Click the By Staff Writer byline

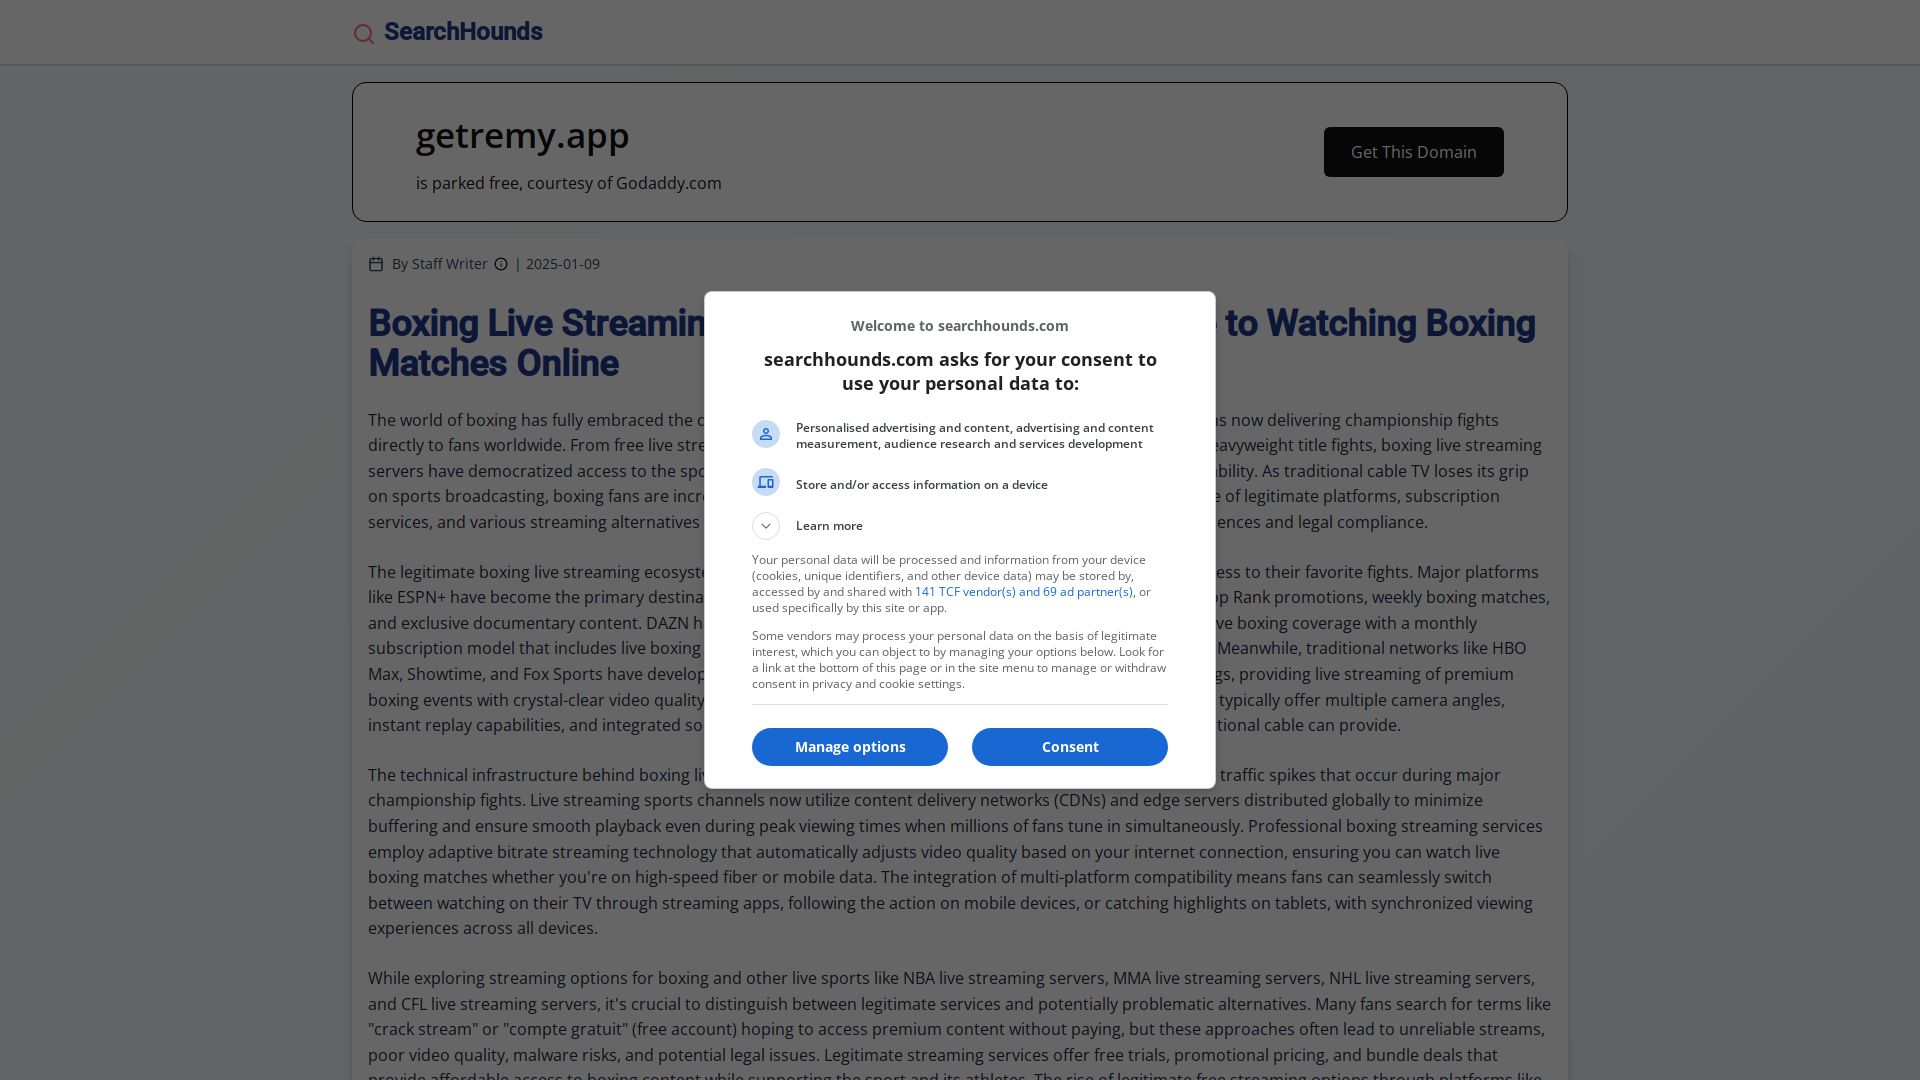440,264
